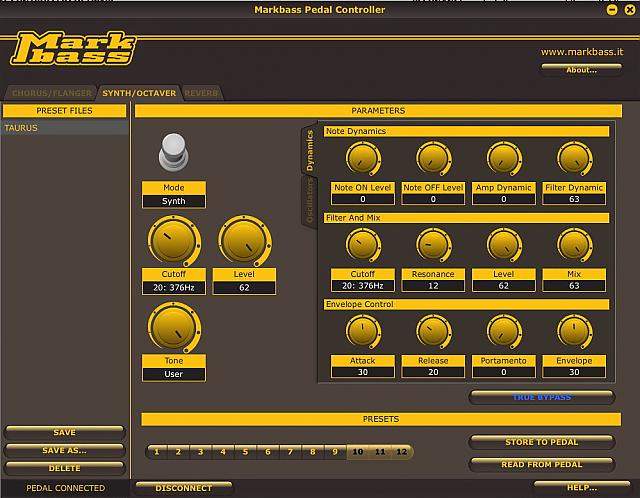
Task: Toggle the TRUE BYPASS button
Action: click(x=542, y=397)
